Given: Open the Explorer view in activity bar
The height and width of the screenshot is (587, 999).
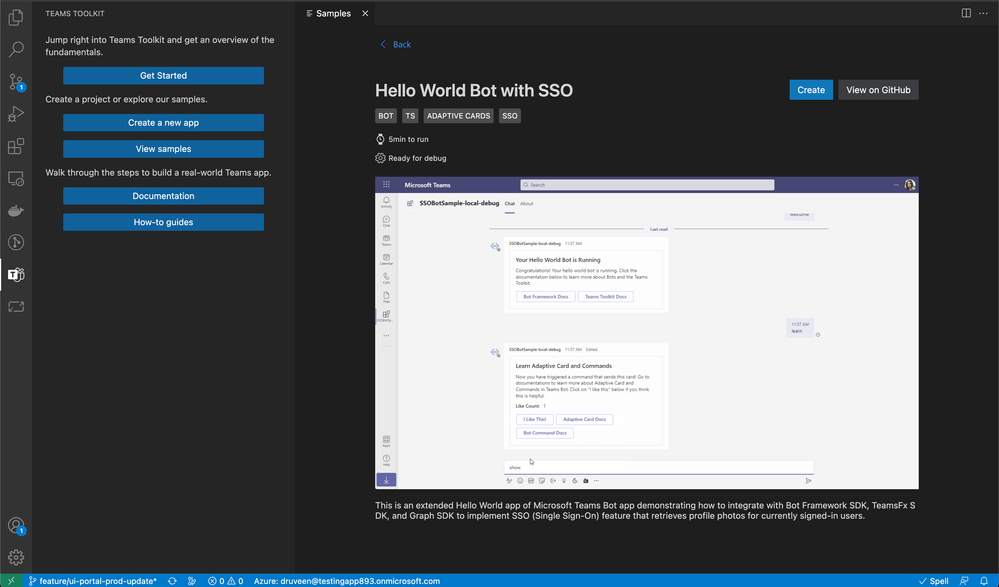Looking at the screenshot, I should click(x=16, y=17).
